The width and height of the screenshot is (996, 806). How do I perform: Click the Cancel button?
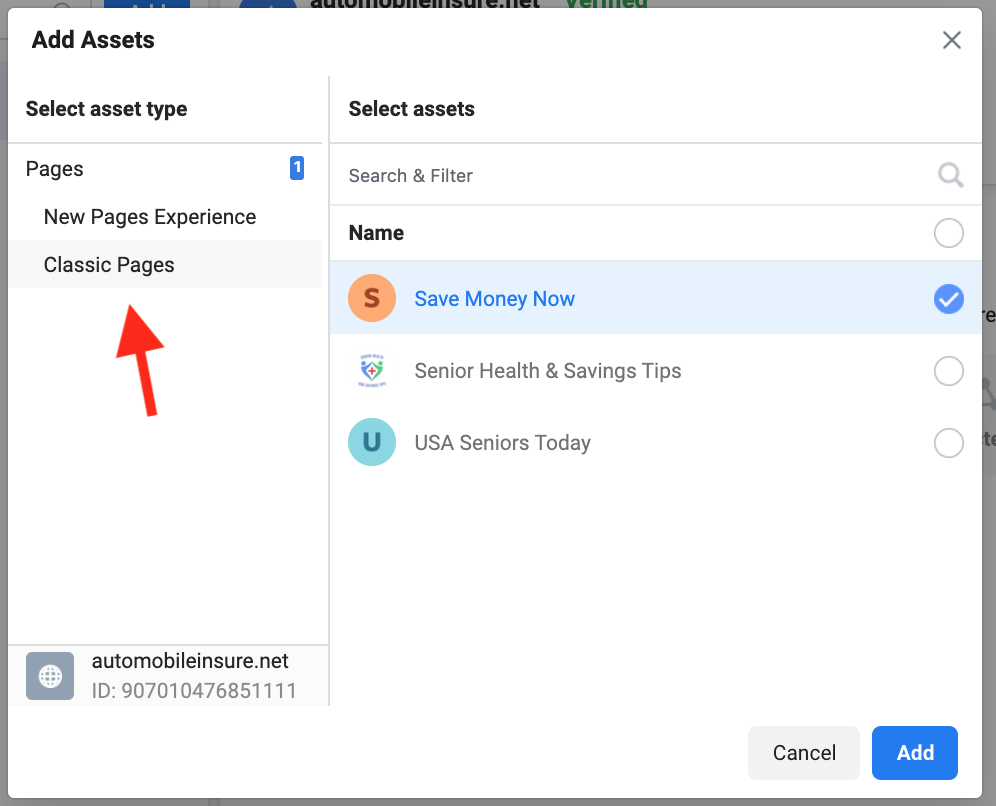pos(804,753)
